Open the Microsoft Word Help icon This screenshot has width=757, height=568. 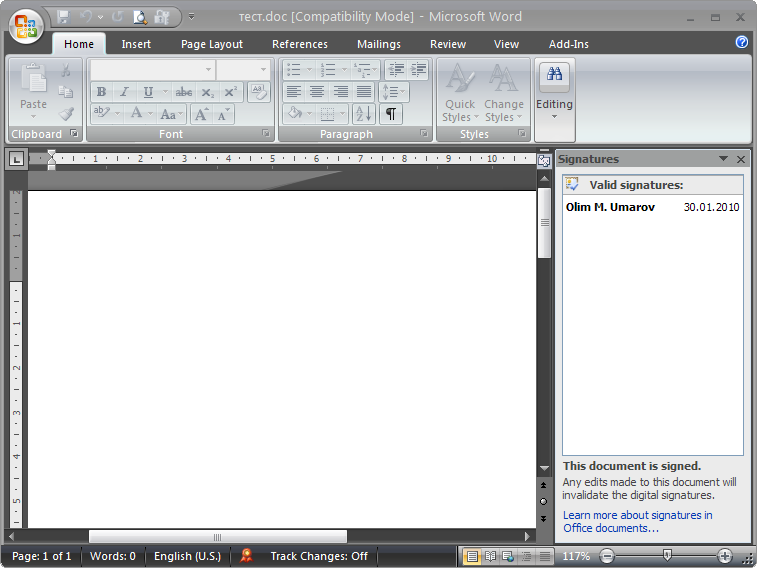[742, 42]
